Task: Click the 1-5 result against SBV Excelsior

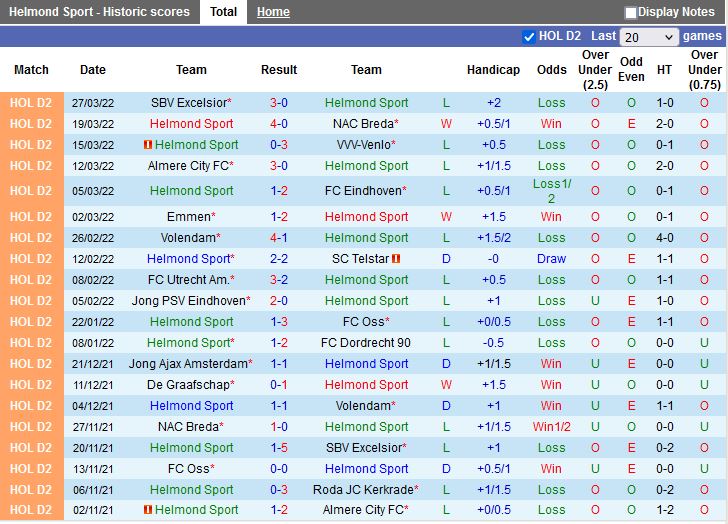Action: click(279, 448)
